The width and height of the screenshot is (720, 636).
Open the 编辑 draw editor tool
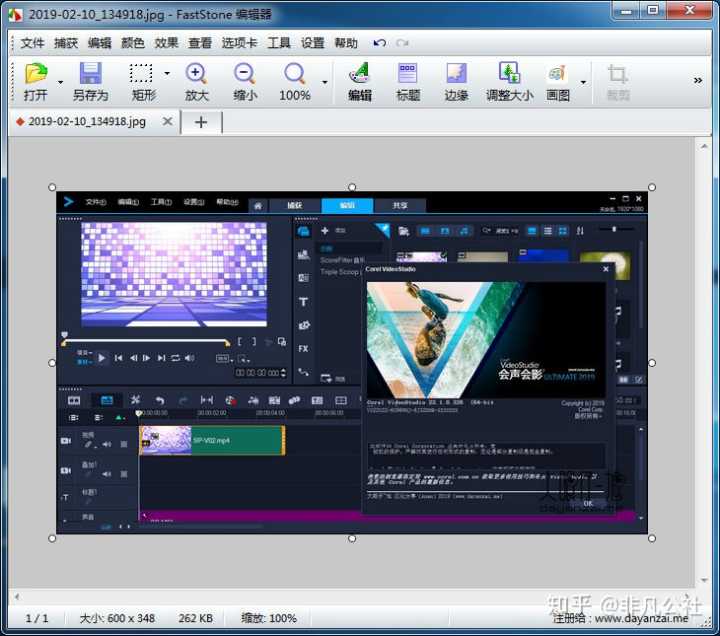(x=360, y=73)
